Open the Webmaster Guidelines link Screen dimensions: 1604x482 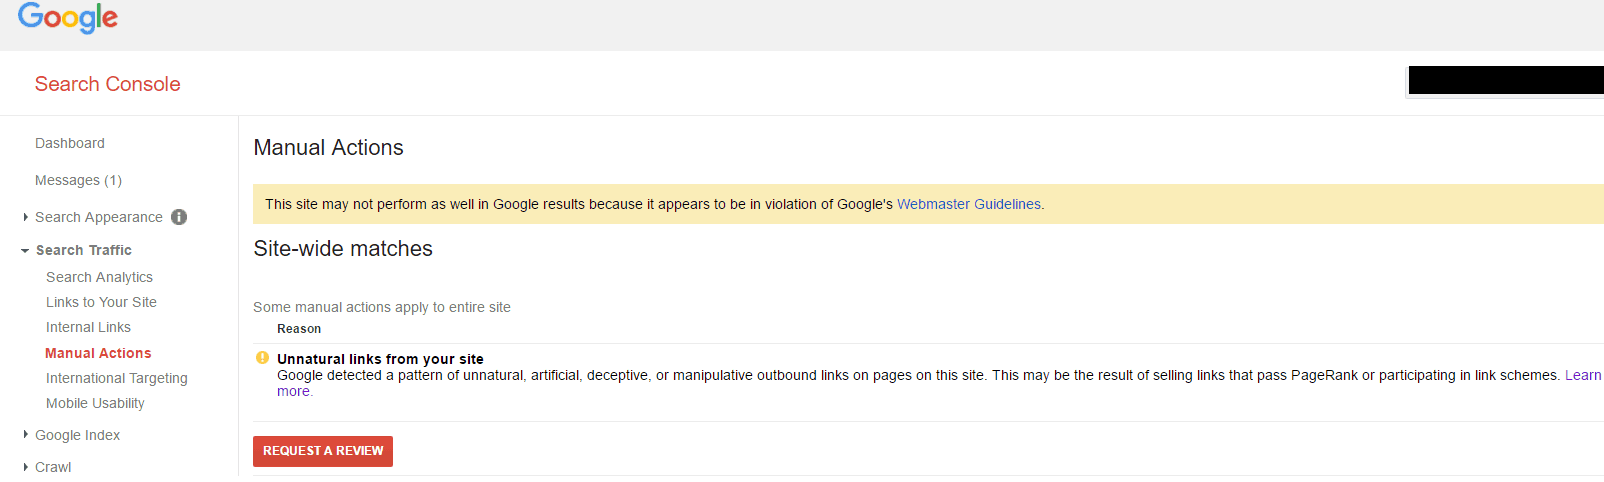point(969,204)
